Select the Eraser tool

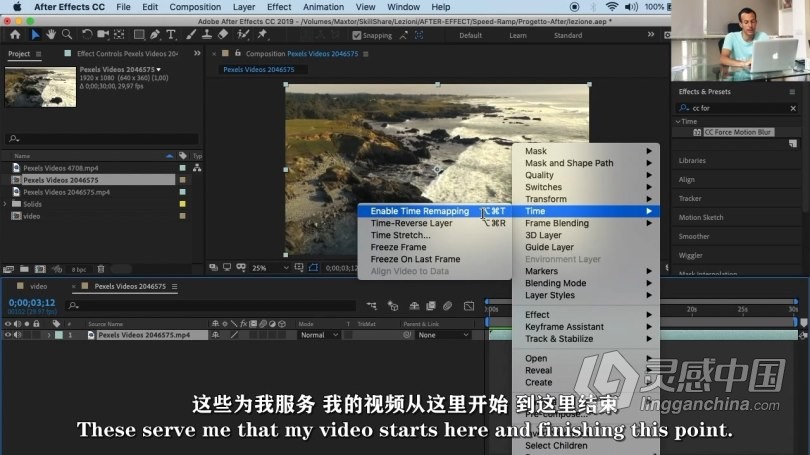click(223, 35)
